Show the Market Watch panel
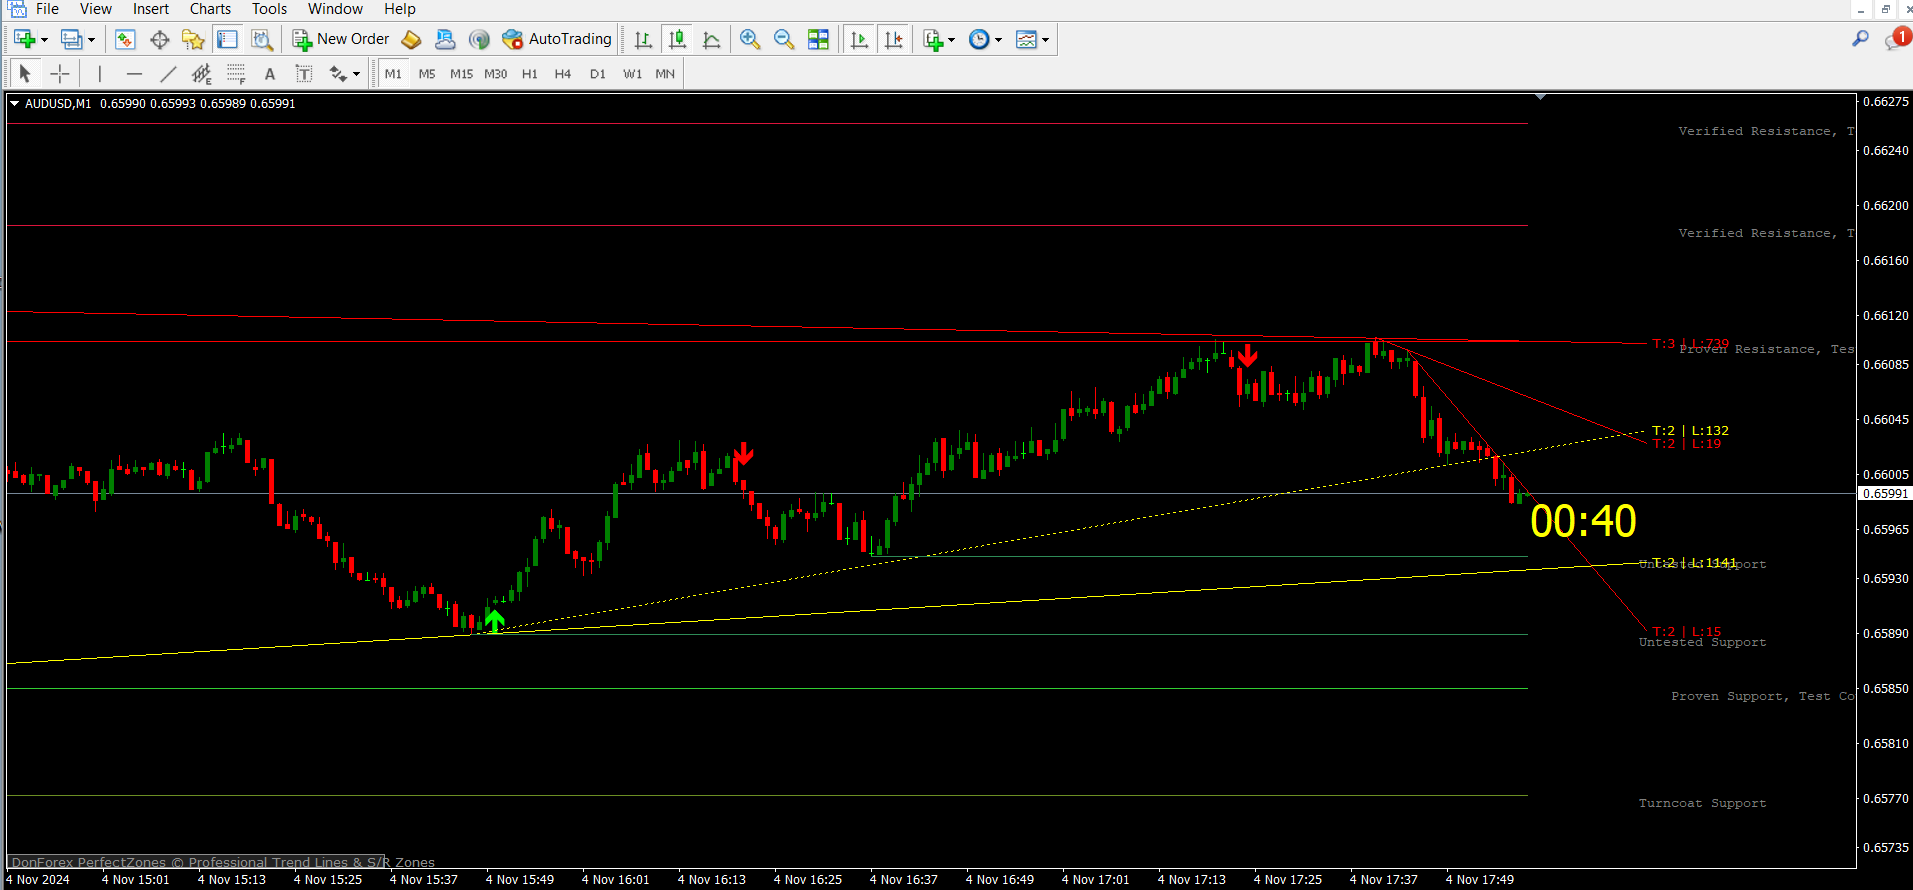The width and height of the screenshot is (1913, 890). pos(125,39)
